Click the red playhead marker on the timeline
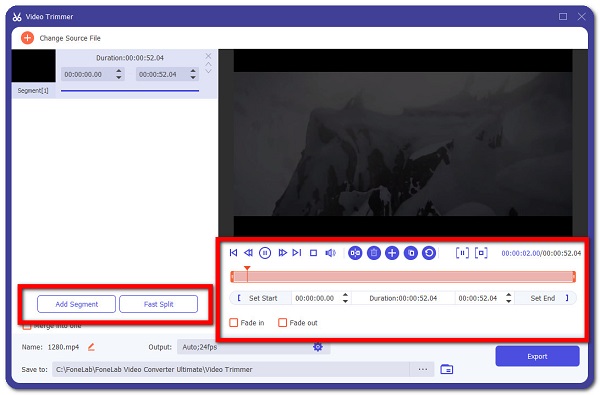Image resolution: width=600 pixels, height=395 pixels. (x=247, y=269)
